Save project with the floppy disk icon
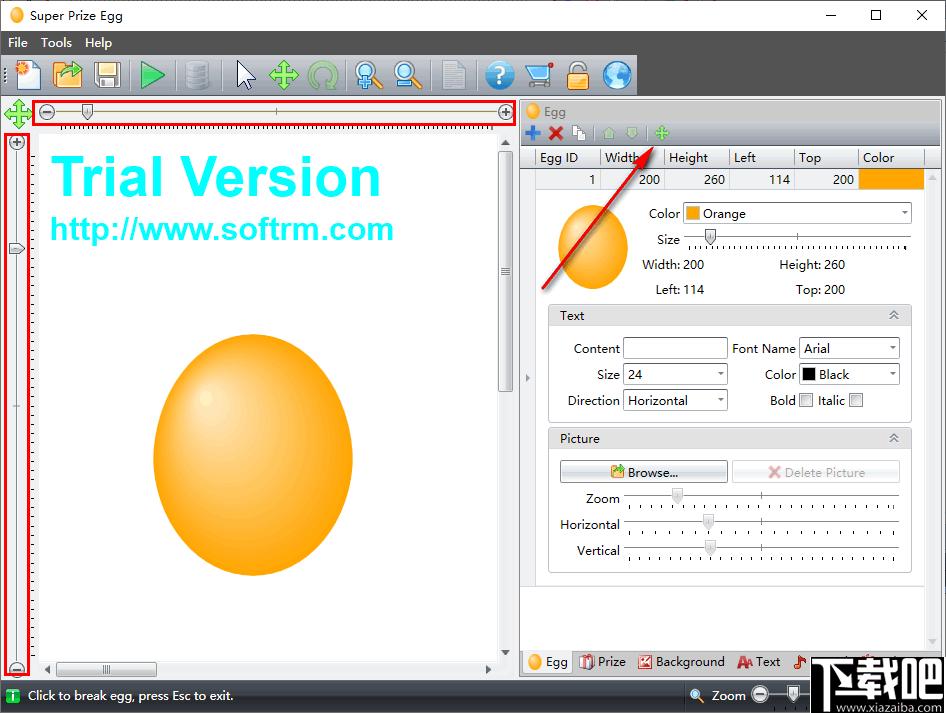This screenshot has height=713, width=946. tap(107, 75)
